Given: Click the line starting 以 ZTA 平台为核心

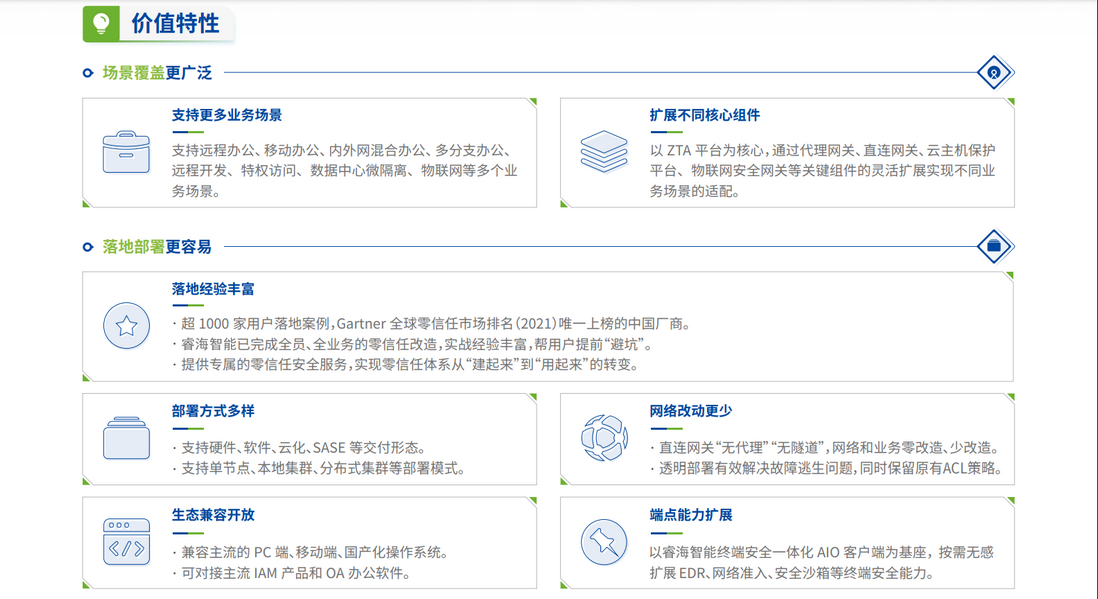Looking at the screenshot, I should tap(822, 150).
